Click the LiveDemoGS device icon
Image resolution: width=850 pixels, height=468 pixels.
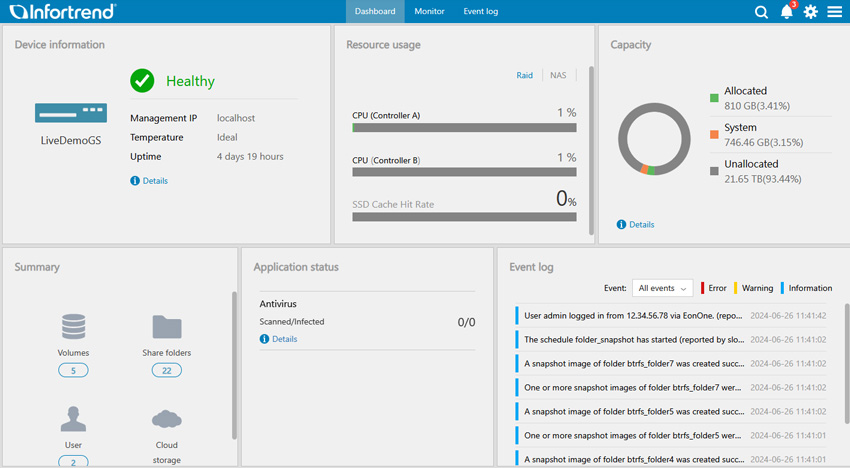(71, 113)
